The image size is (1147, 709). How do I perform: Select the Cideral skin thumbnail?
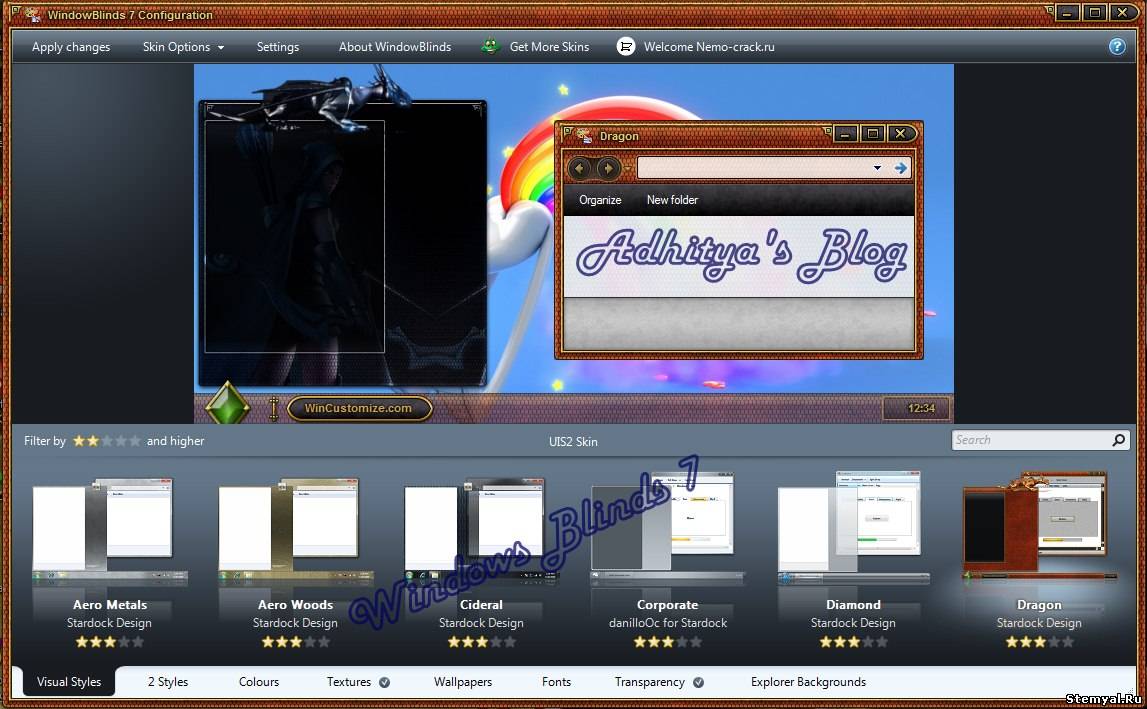[x=481, y=530]
